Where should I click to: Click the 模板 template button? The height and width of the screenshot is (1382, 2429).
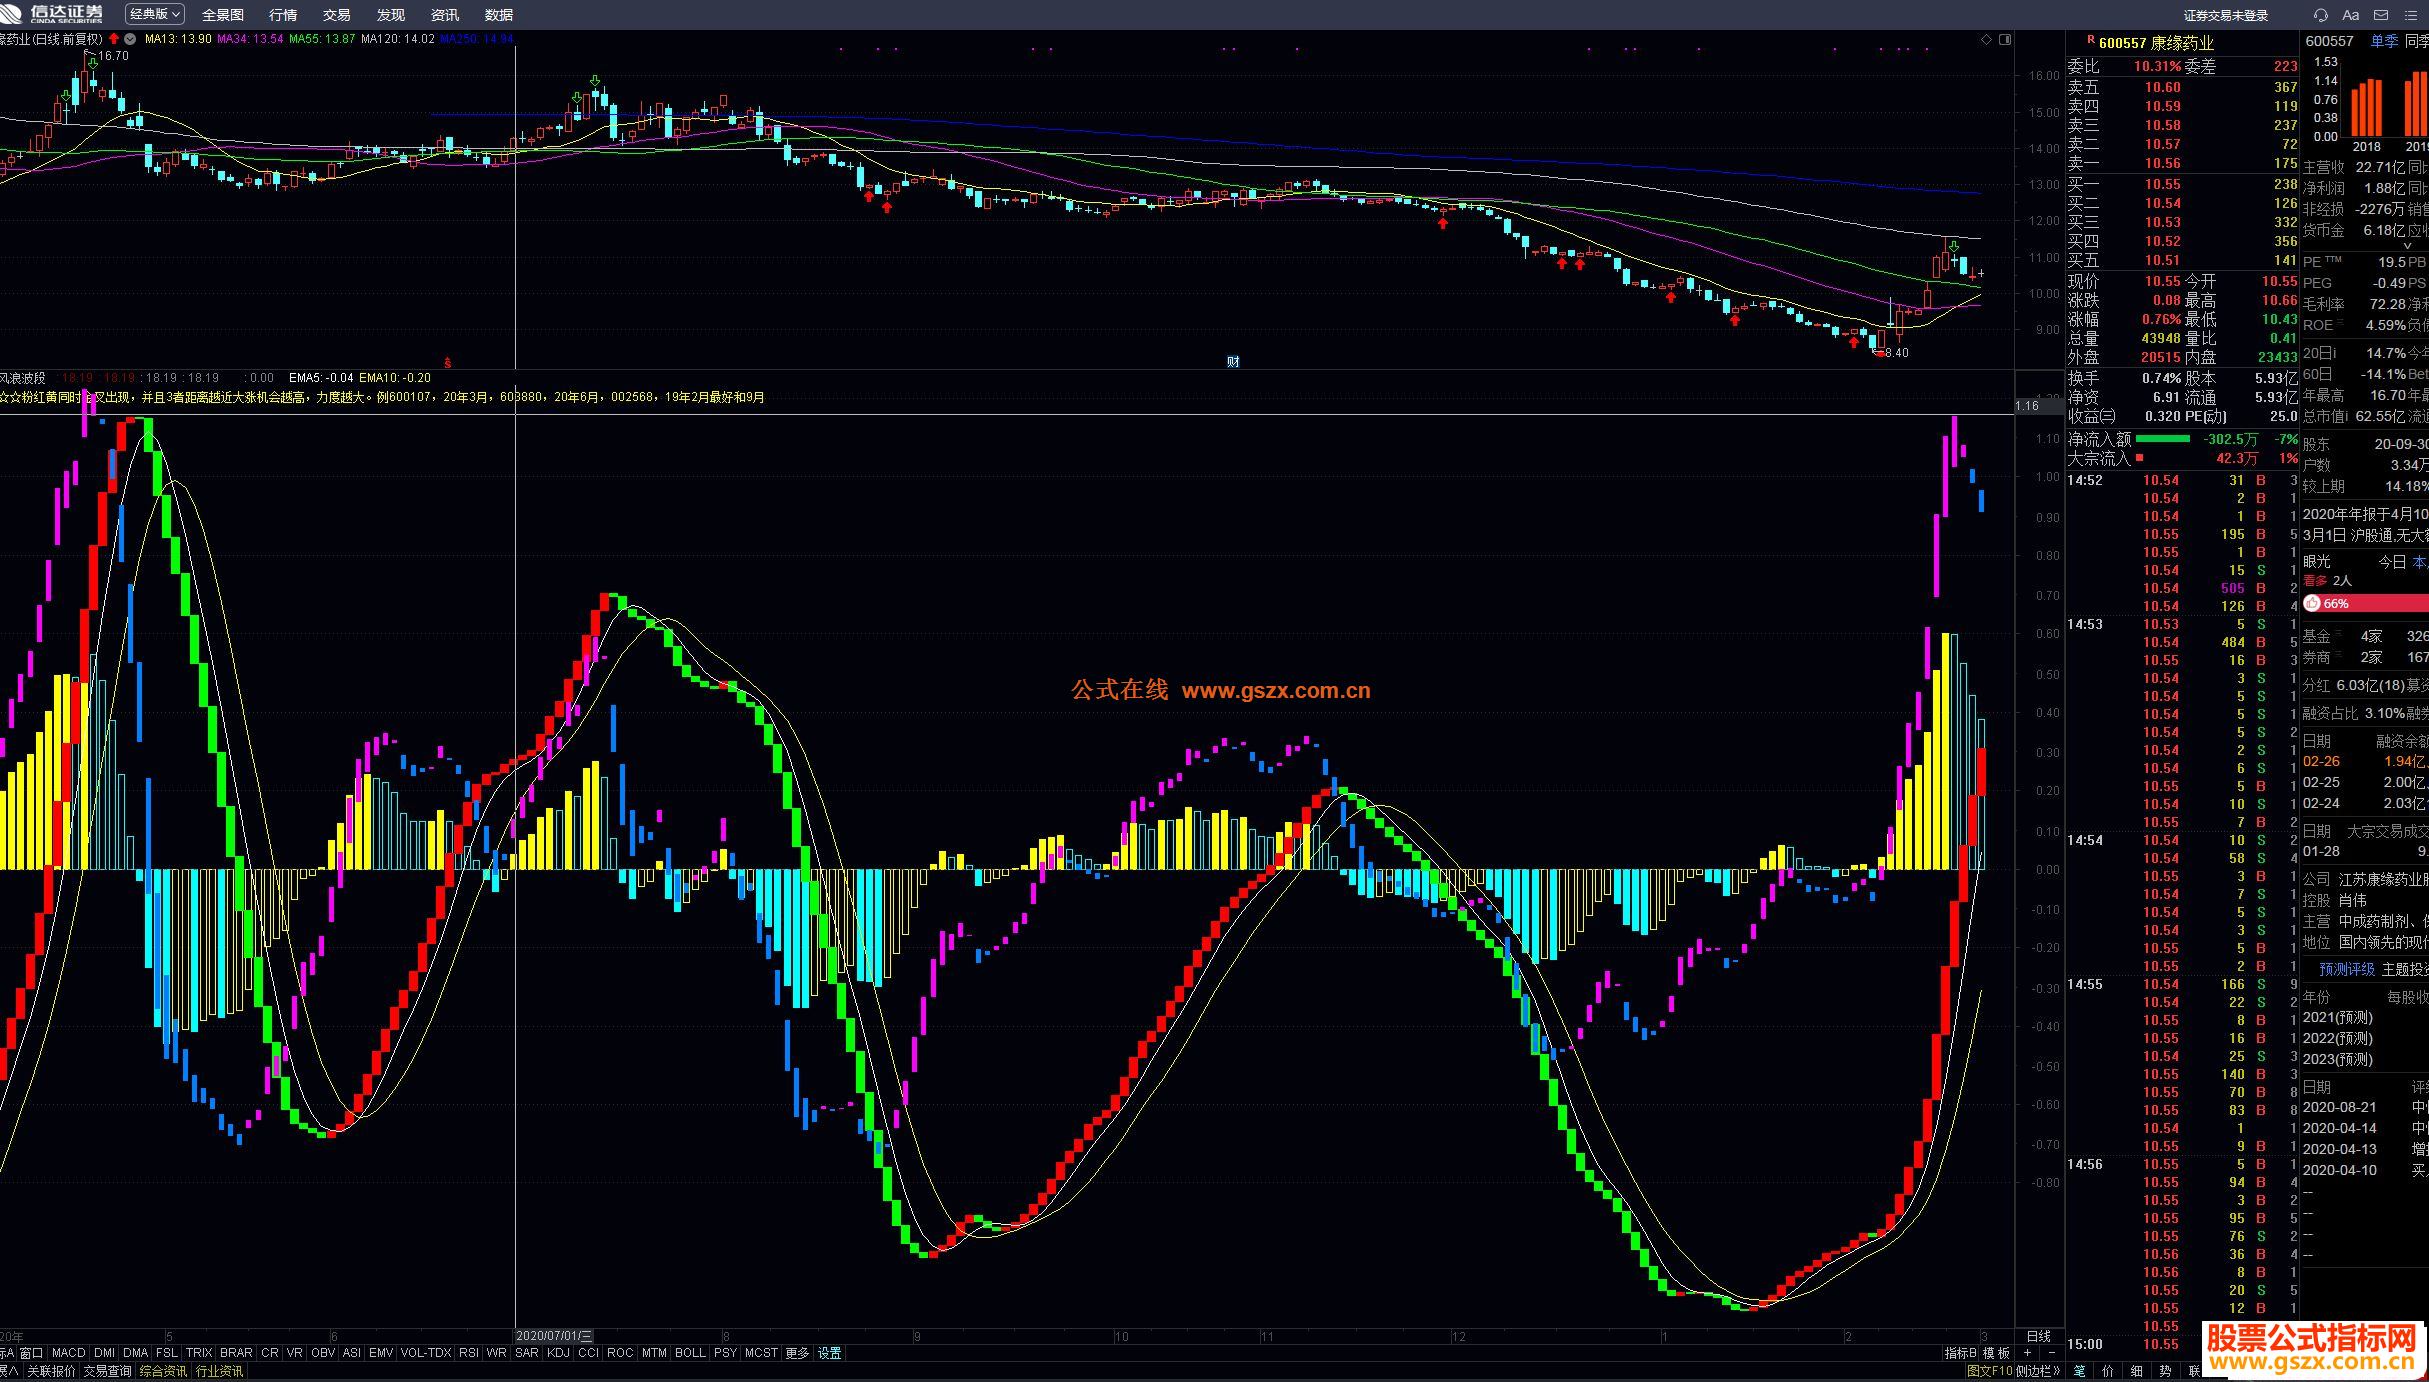coord(1996,1353)
